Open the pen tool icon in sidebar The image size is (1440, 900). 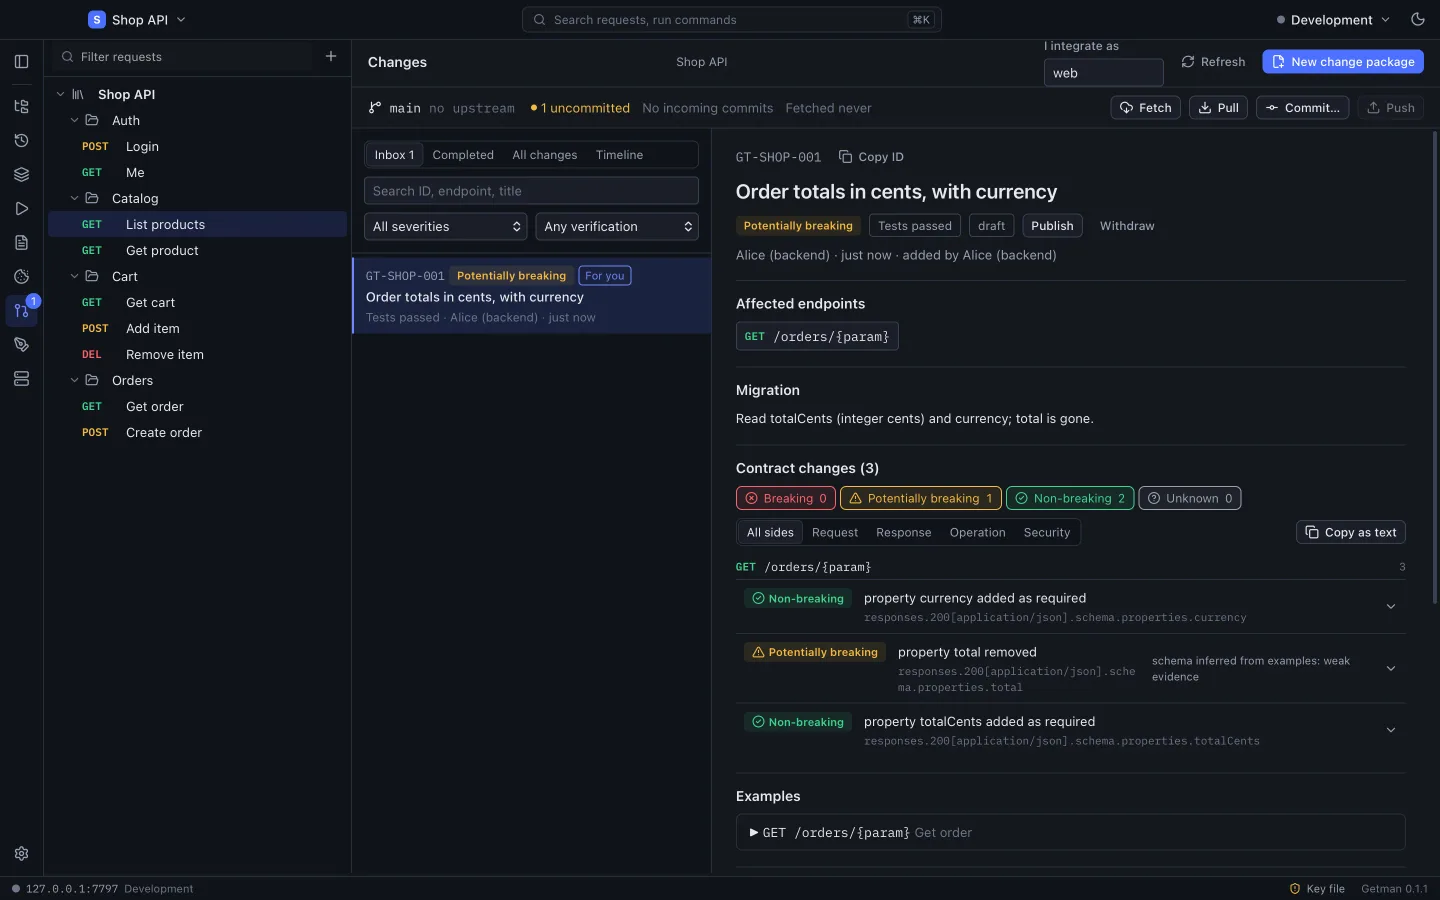coord(21,344)
